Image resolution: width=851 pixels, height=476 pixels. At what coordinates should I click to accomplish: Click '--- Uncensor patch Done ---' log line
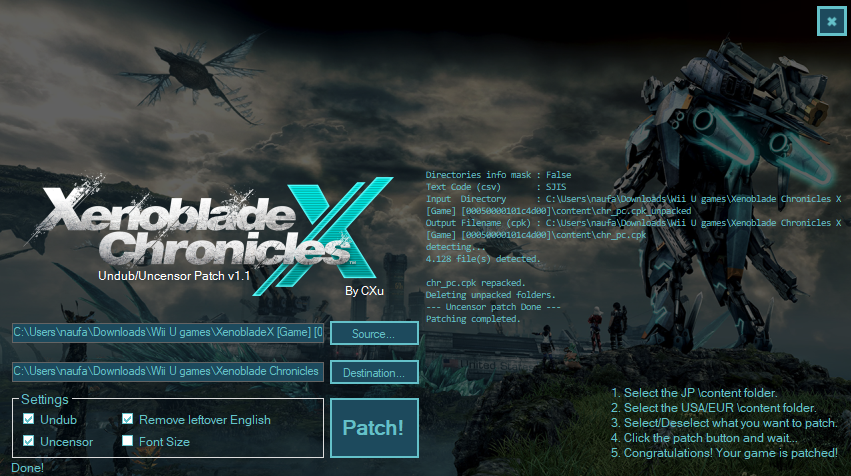[x=493, y=307]
